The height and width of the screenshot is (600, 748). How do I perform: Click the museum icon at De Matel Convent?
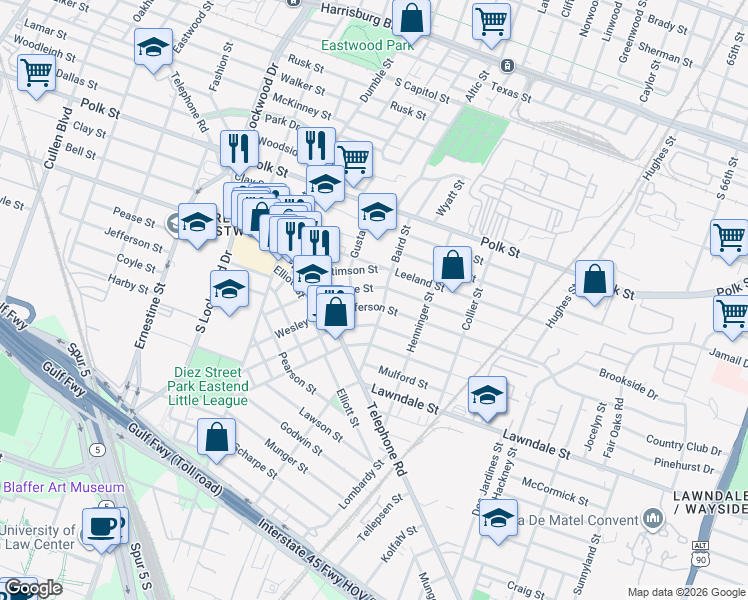tap(653, 519)
